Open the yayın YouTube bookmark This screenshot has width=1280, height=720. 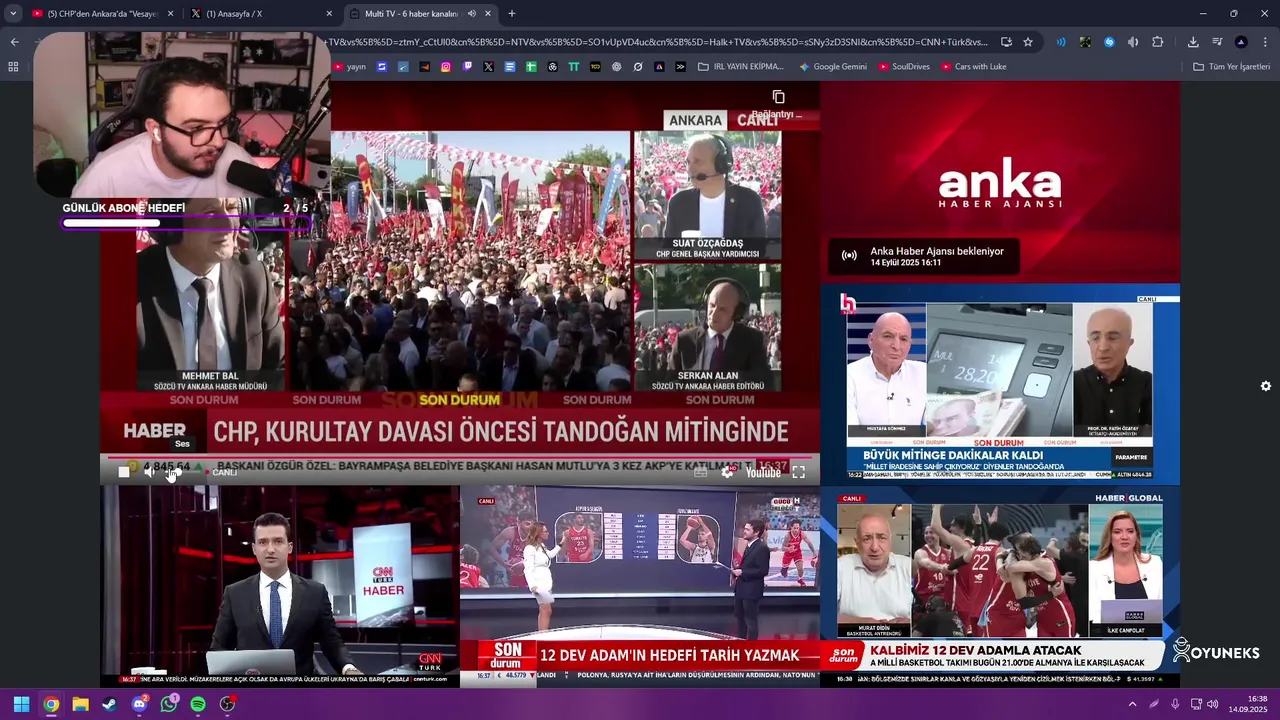350,67
